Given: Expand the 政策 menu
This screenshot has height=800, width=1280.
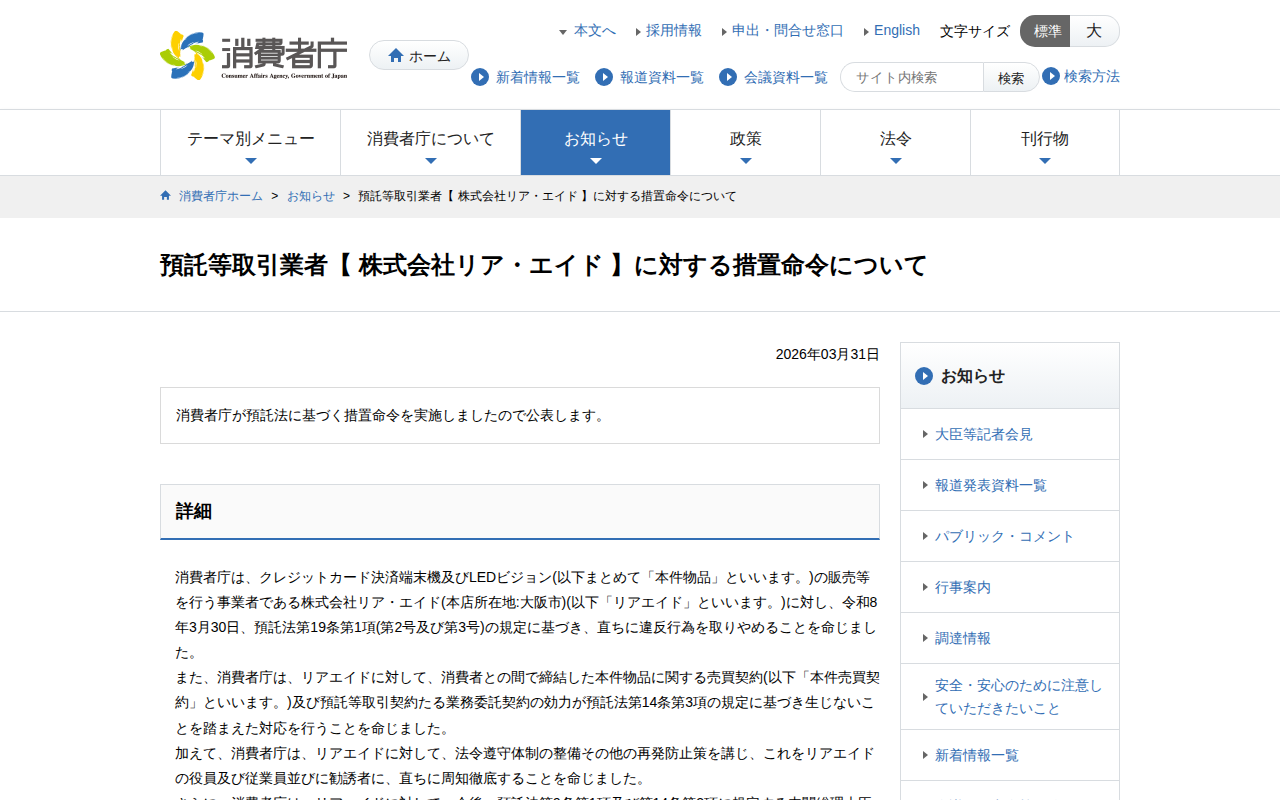Looking at the screenshot, I should click(746, 143).
